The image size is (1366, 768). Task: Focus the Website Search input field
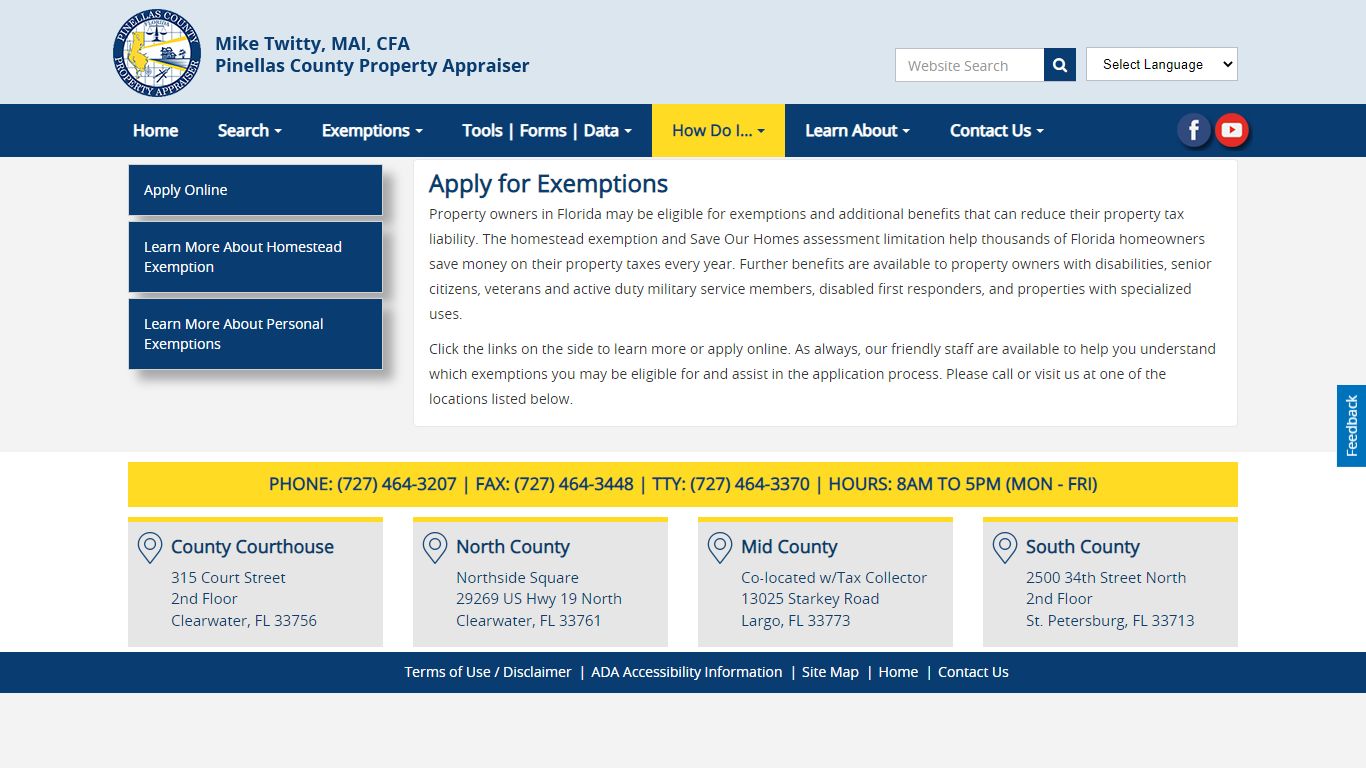click(969, 65)
